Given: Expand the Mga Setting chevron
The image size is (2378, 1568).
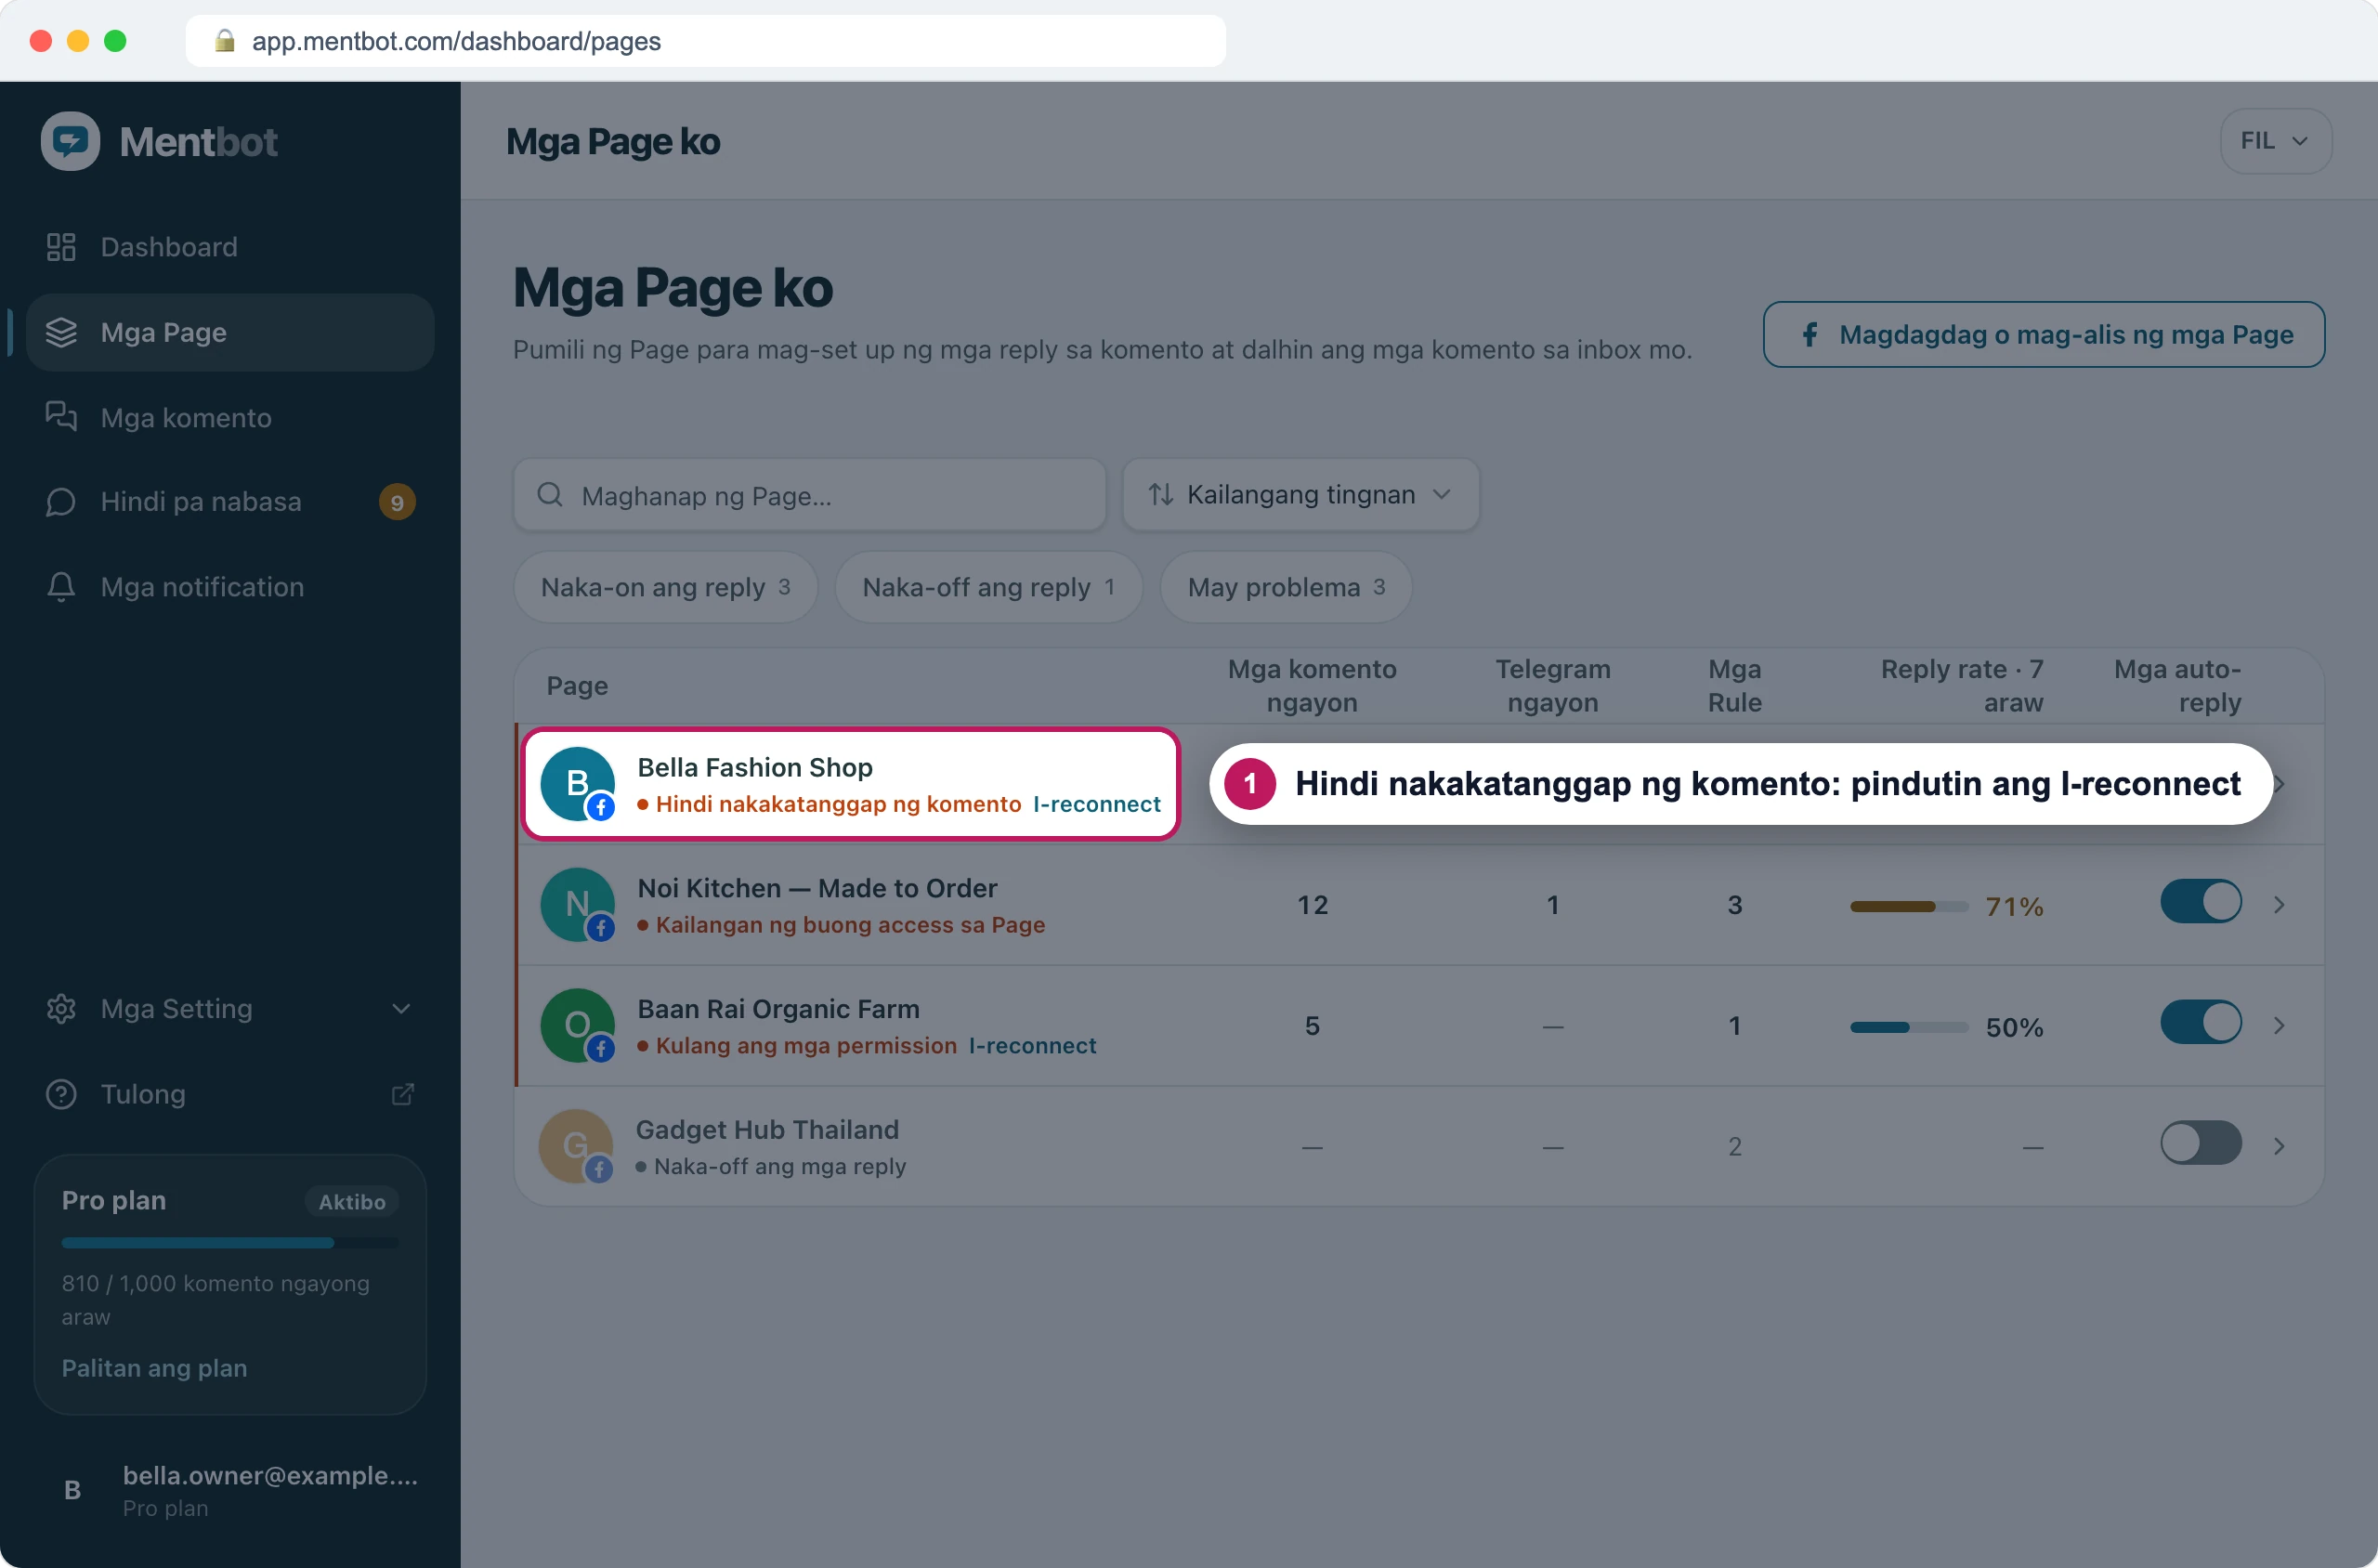Looking at the screenshot, I should [x=401, y=1009].
